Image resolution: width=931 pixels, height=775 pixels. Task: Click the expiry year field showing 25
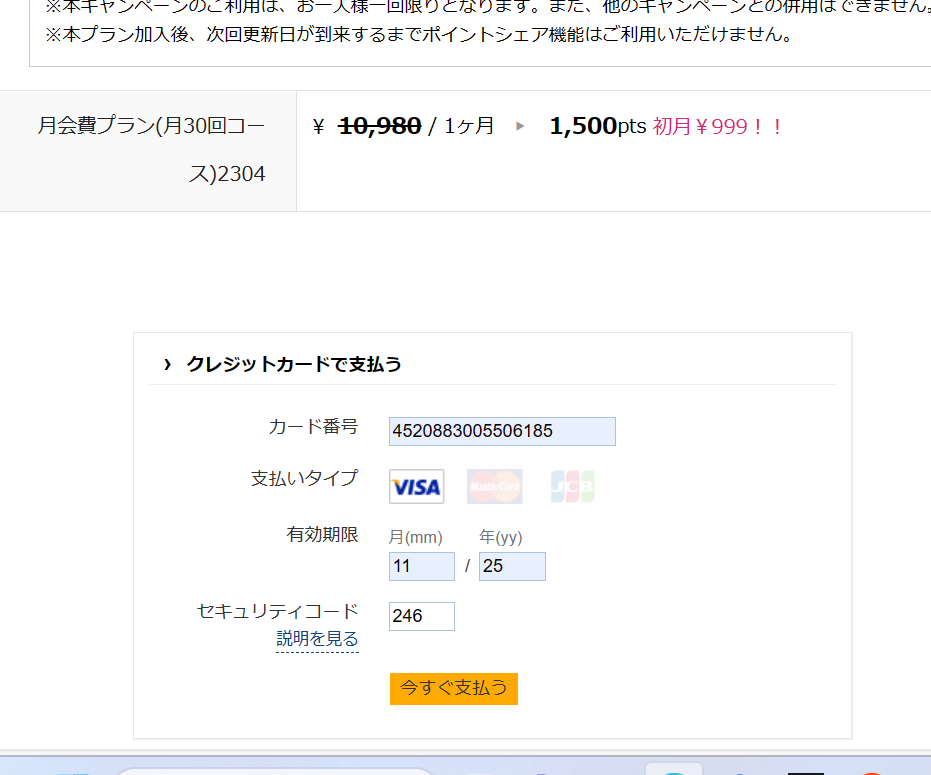[x=512, y=566]
